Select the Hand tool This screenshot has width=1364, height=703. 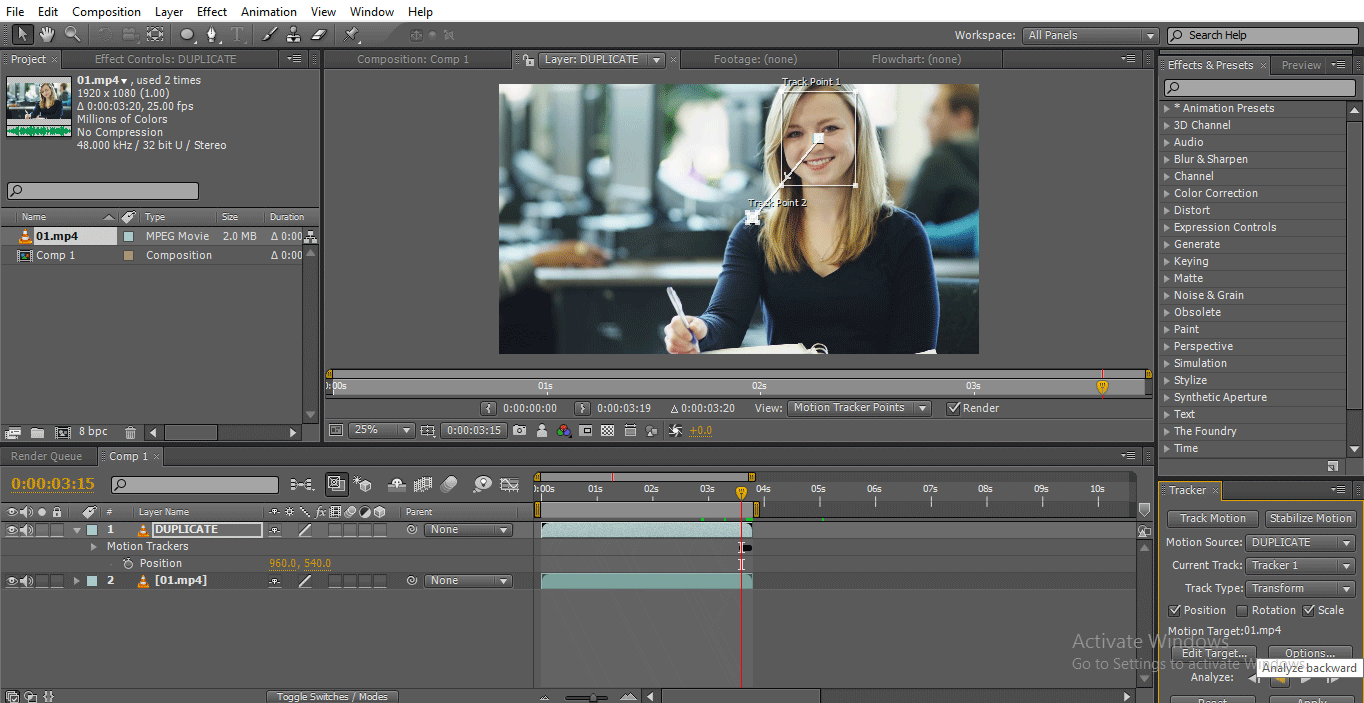coord(47,34)
